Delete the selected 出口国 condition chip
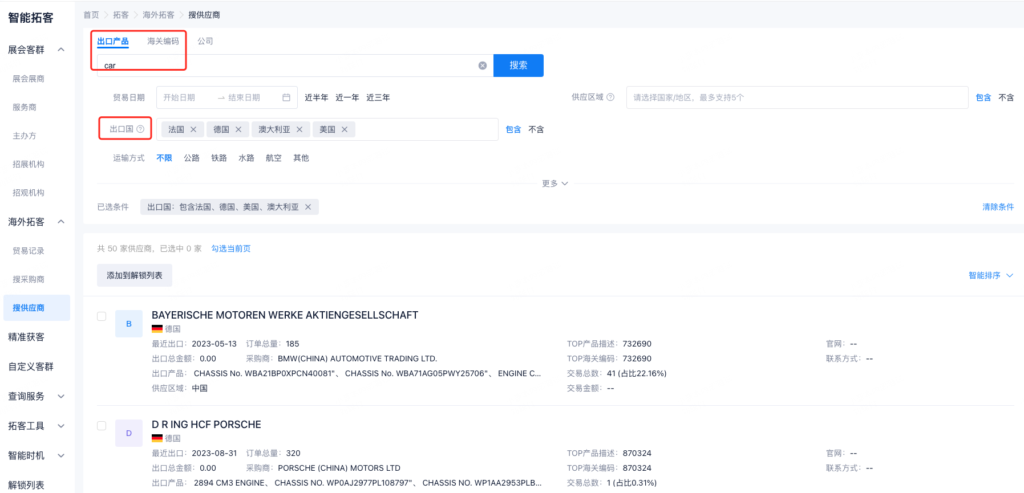Image resolution: width=1024 pixels, height=493 pixels. point(309,207)
